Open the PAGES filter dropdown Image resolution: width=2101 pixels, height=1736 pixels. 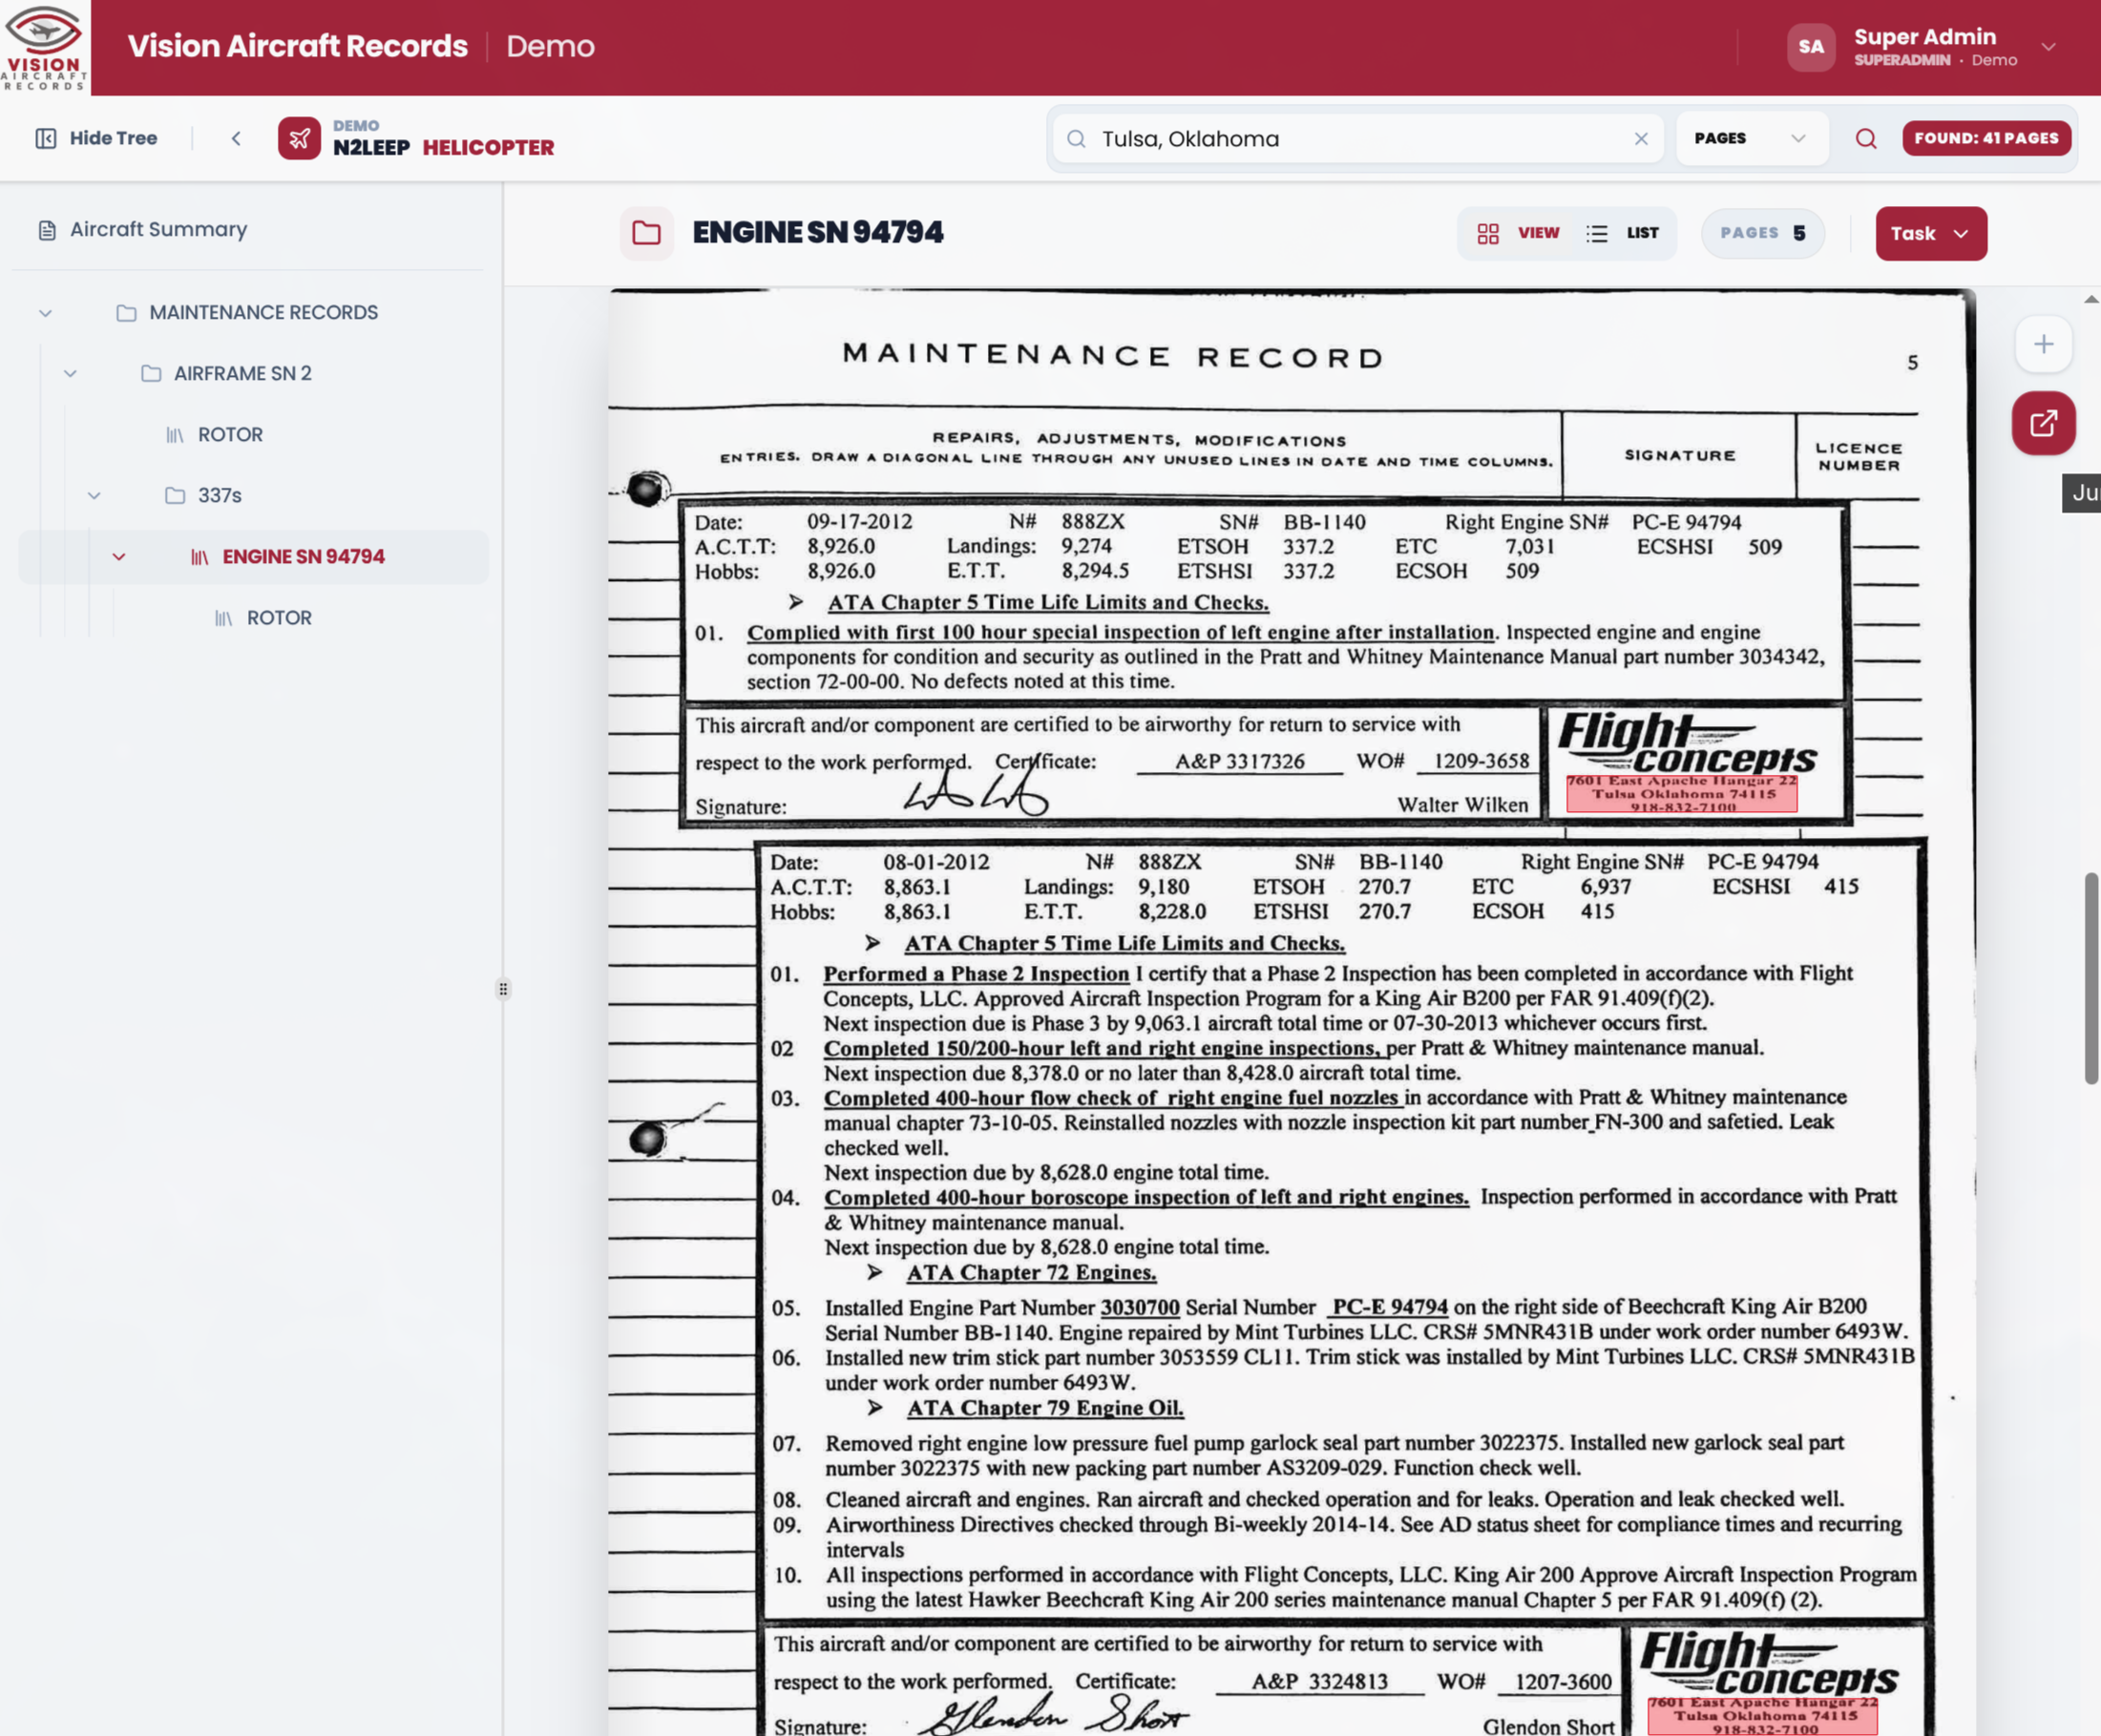pyautogui.click(x=1751, y=138)
